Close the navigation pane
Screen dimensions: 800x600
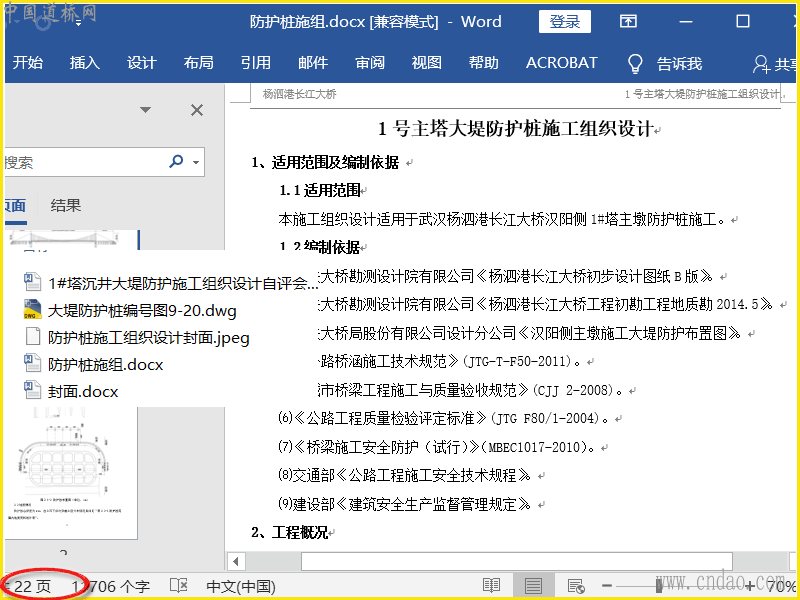(197, 110)
